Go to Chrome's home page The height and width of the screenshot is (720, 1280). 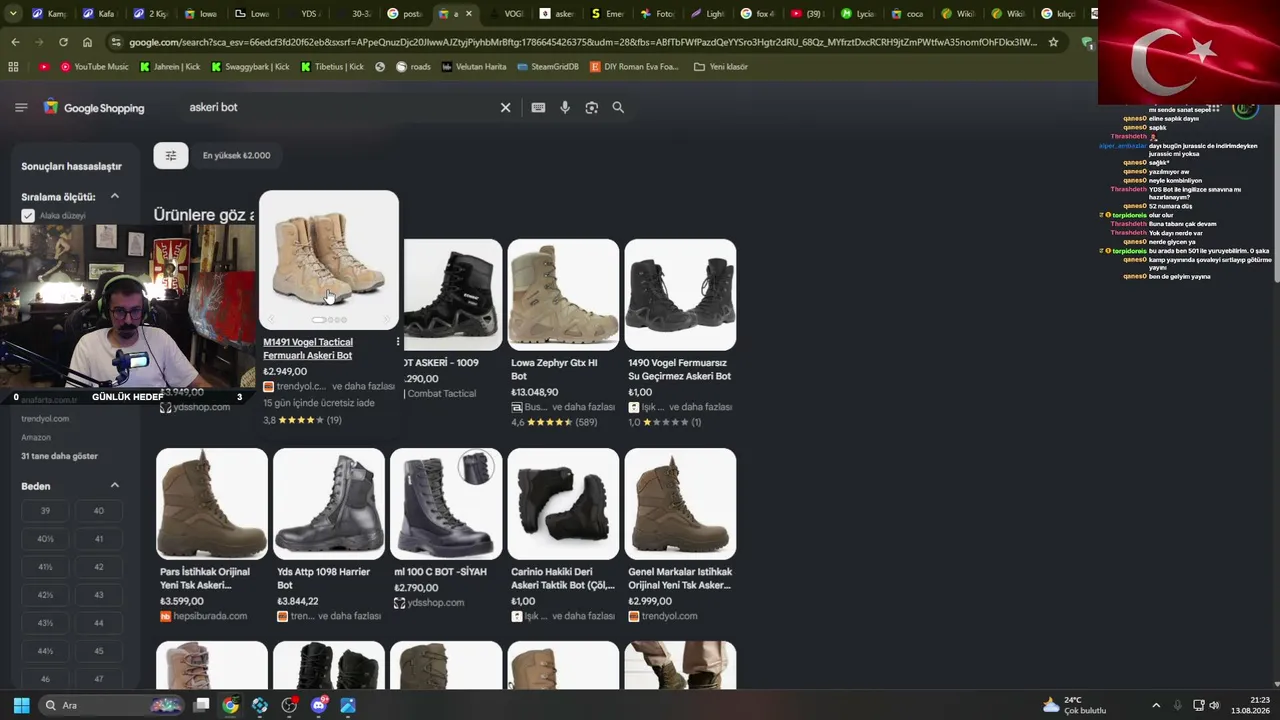(x=87, y=42)
